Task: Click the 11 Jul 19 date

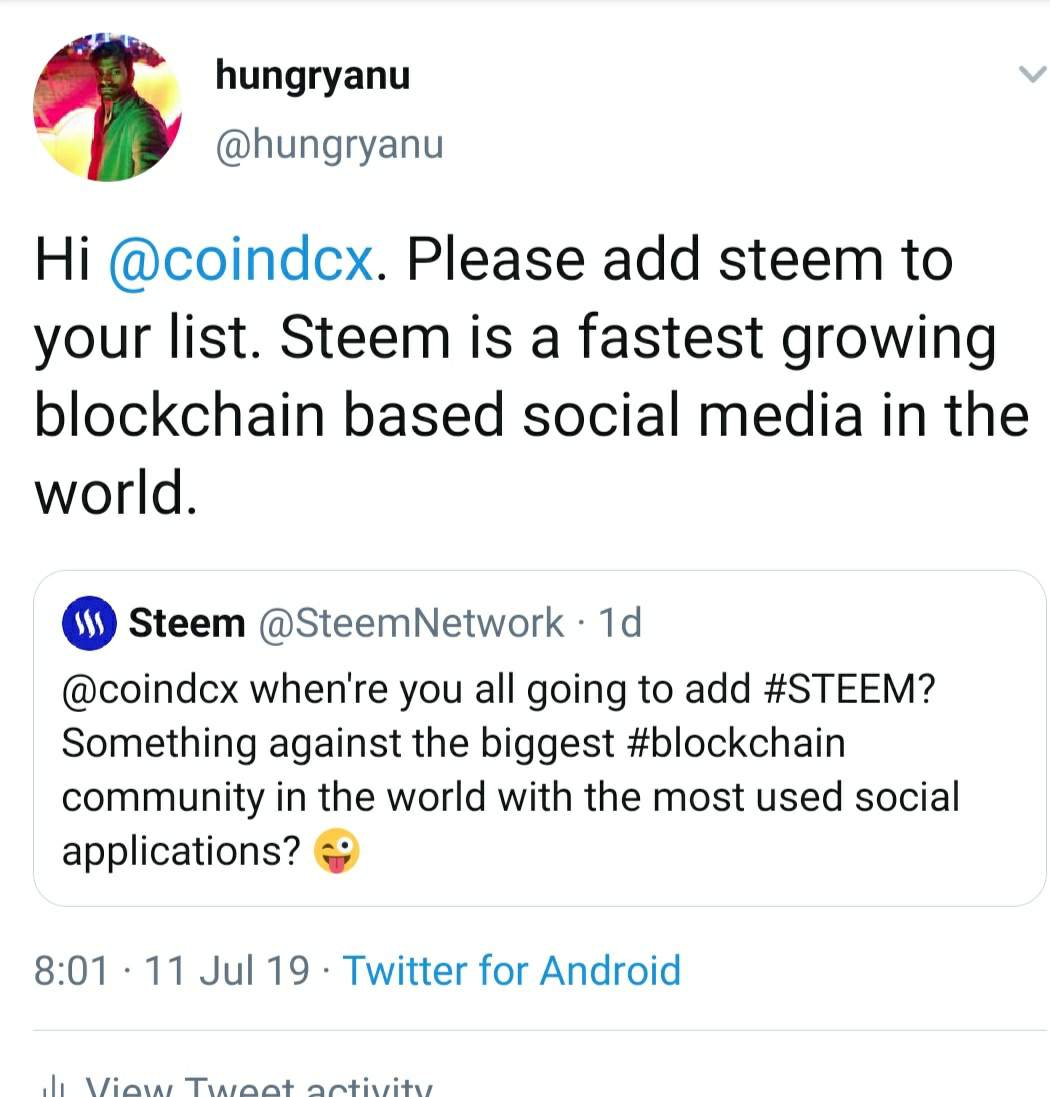Action: pyautogui.click(x=227, y=970)
